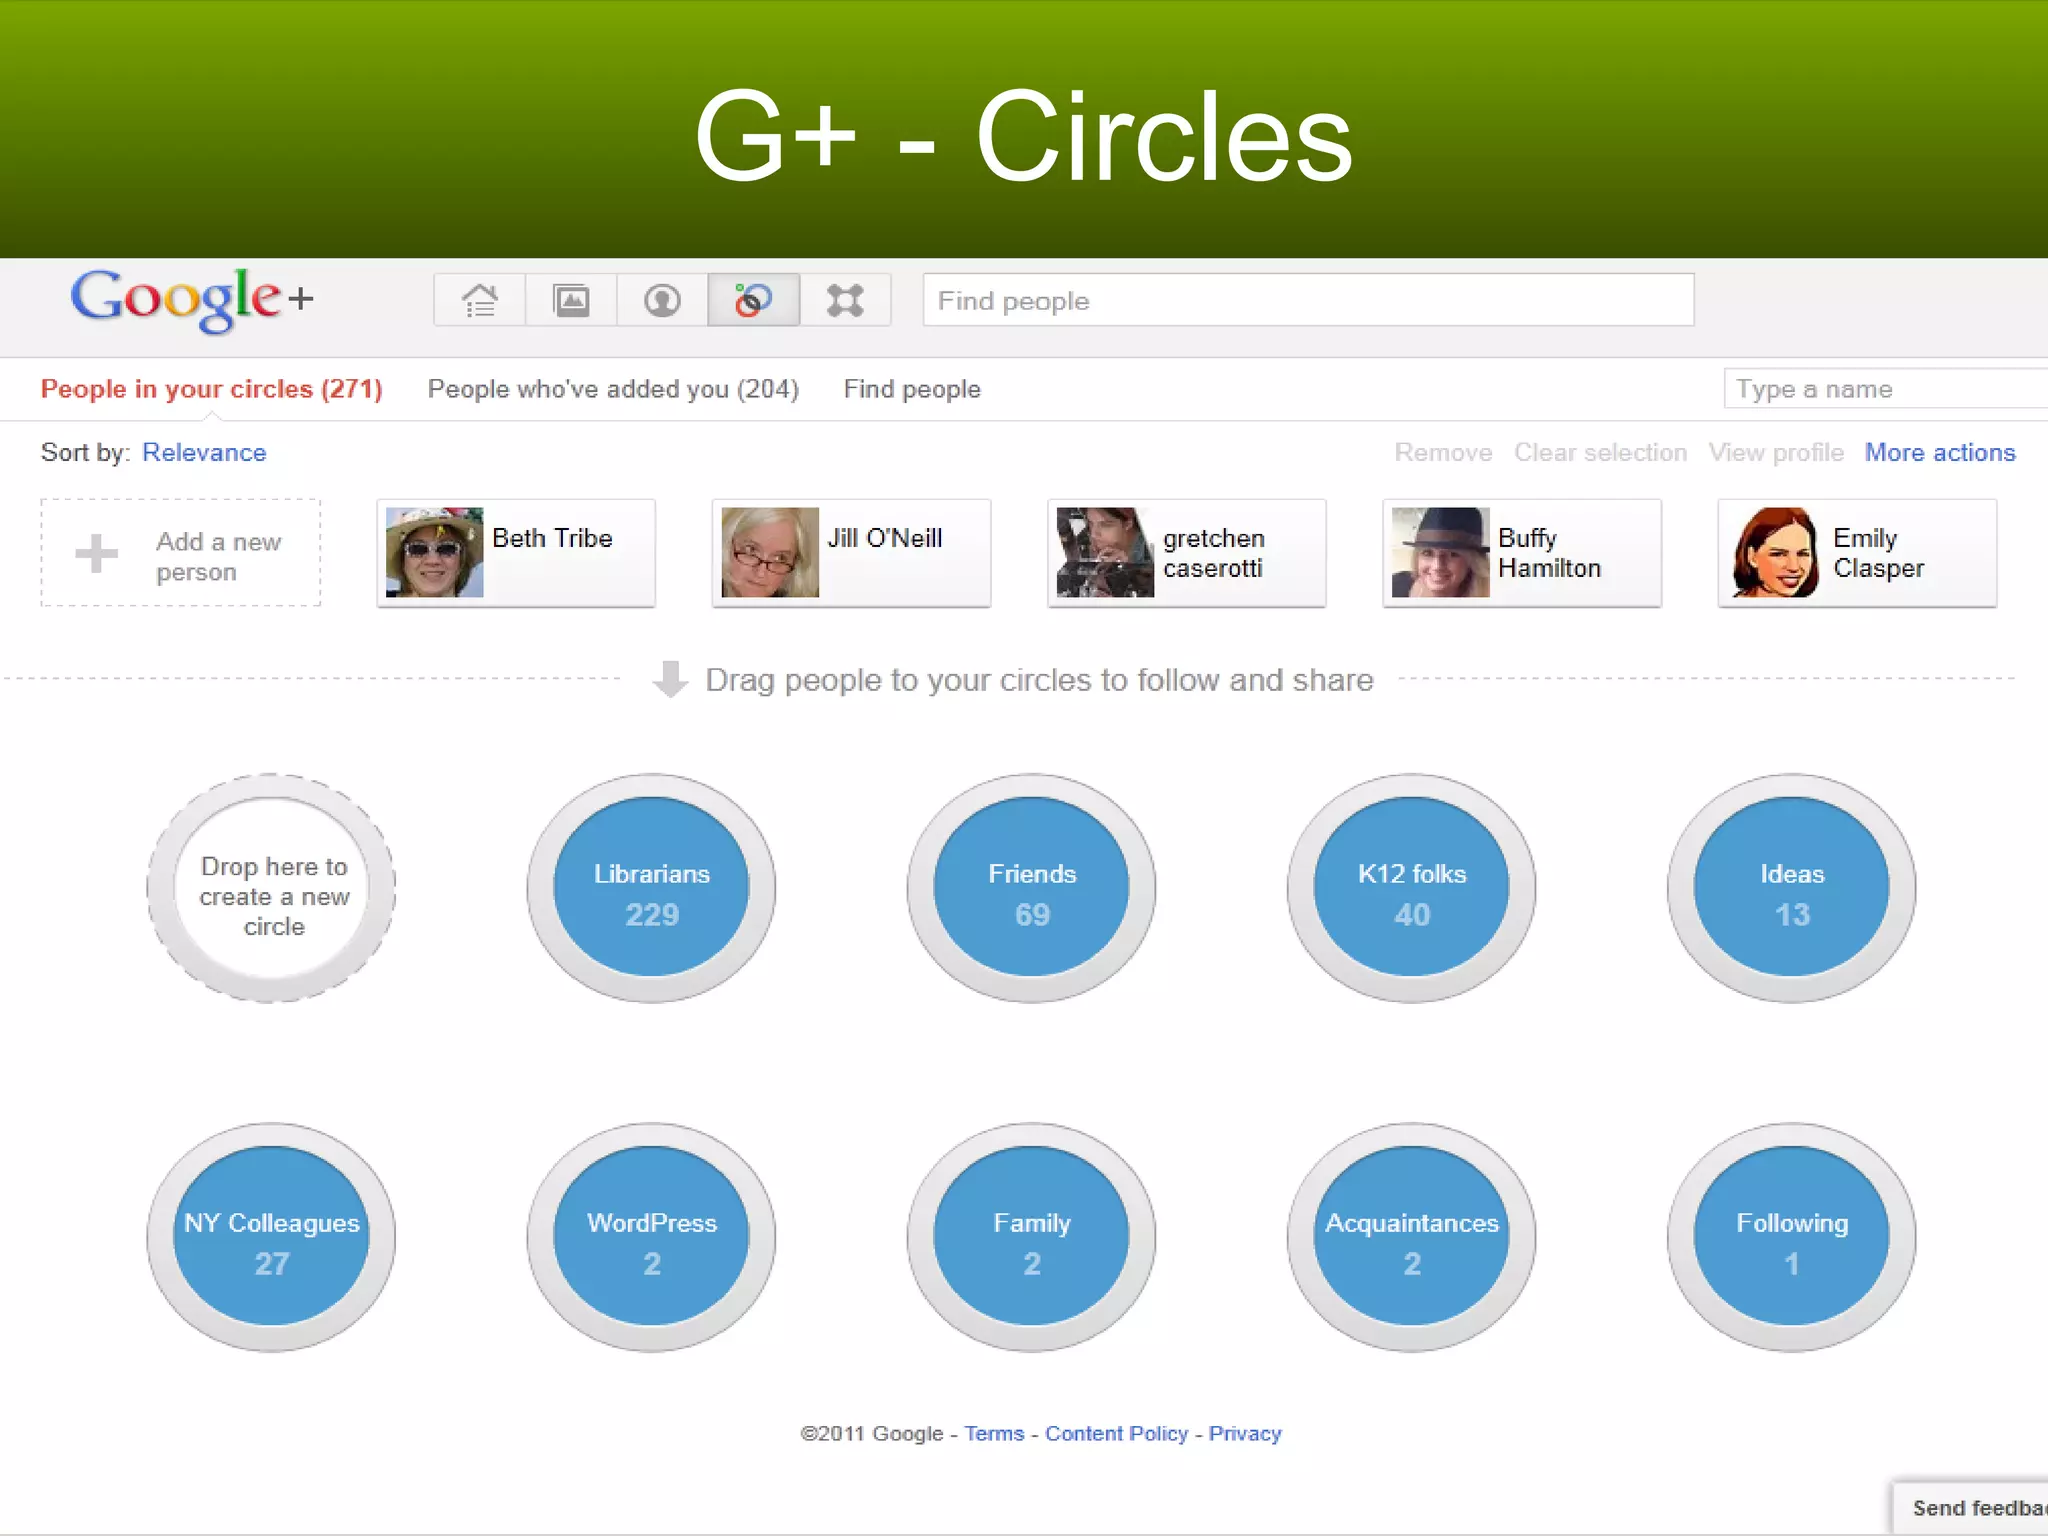Select Jill O'Neill's profile photo
Image resolution: width=2048 pixels, height=1536 pixels.
click(x=770, y=552)
